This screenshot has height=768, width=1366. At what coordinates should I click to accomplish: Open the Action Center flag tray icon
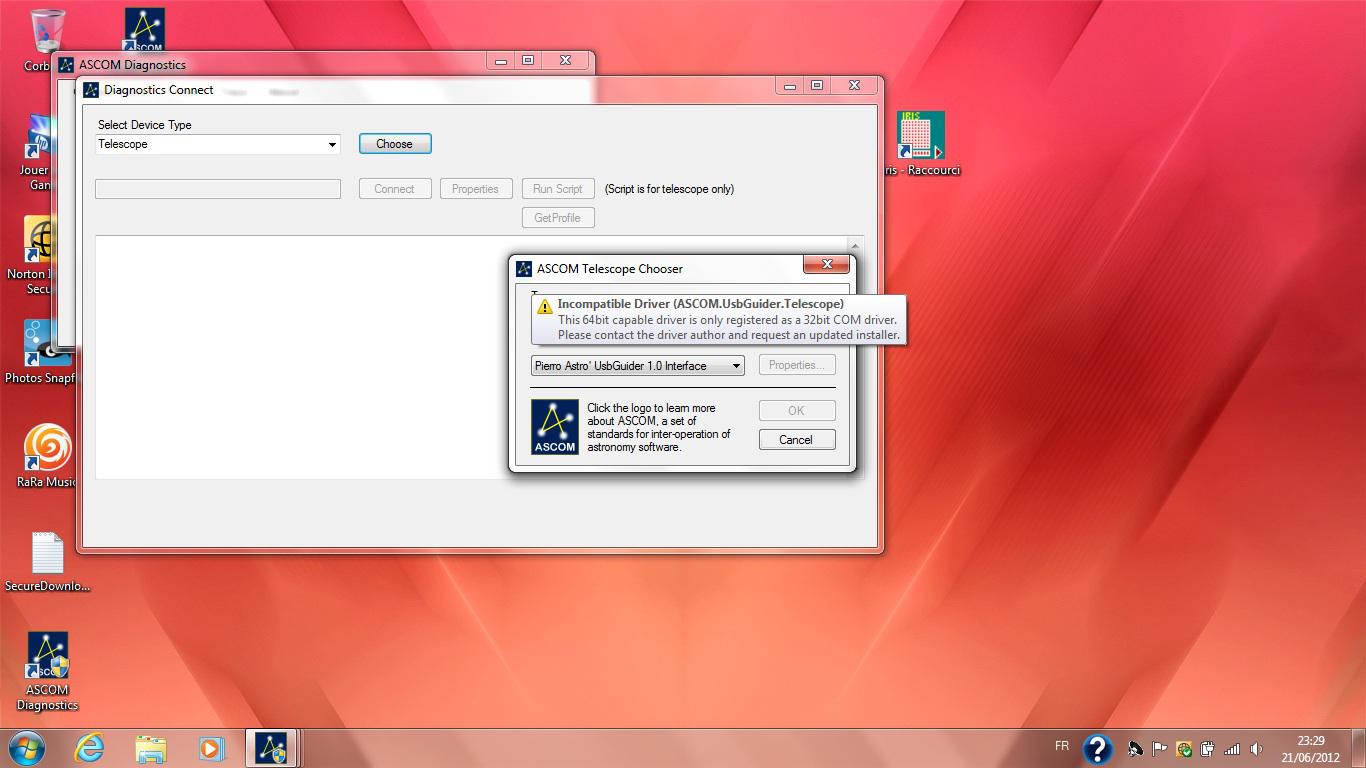1160,748
